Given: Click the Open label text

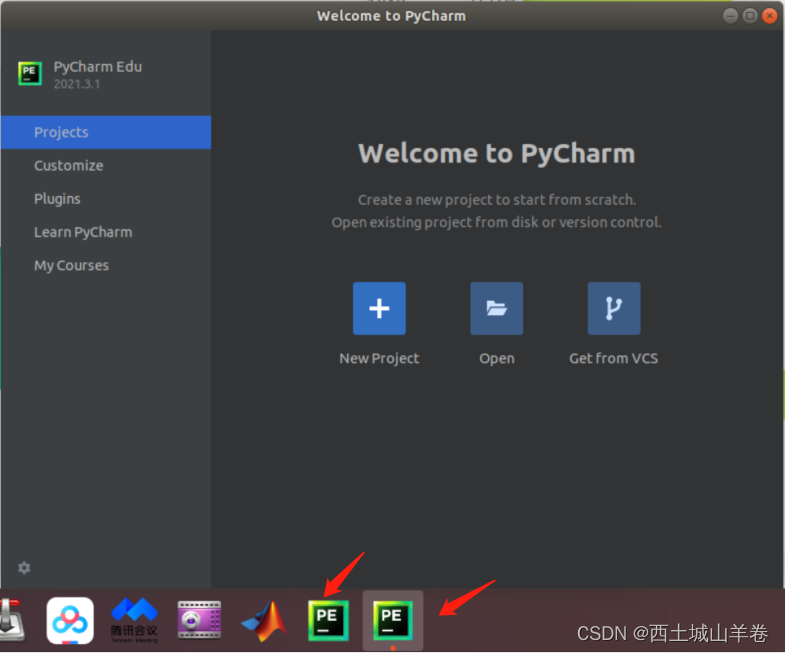Looking at the screenshot, I should (x=497, y=359).
